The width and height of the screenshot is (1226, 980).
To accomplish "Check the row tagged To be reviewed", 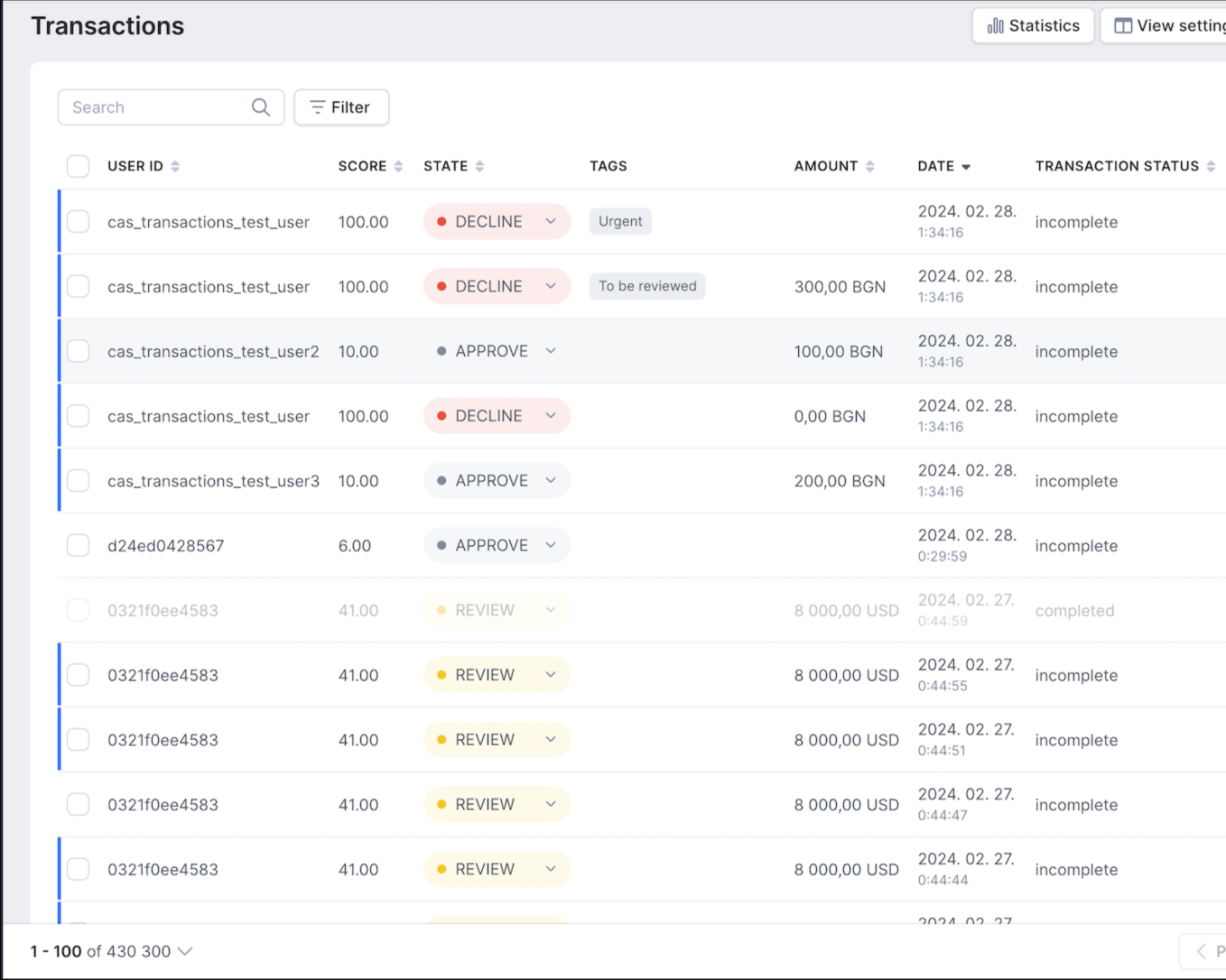I will [x=78, y=287].
